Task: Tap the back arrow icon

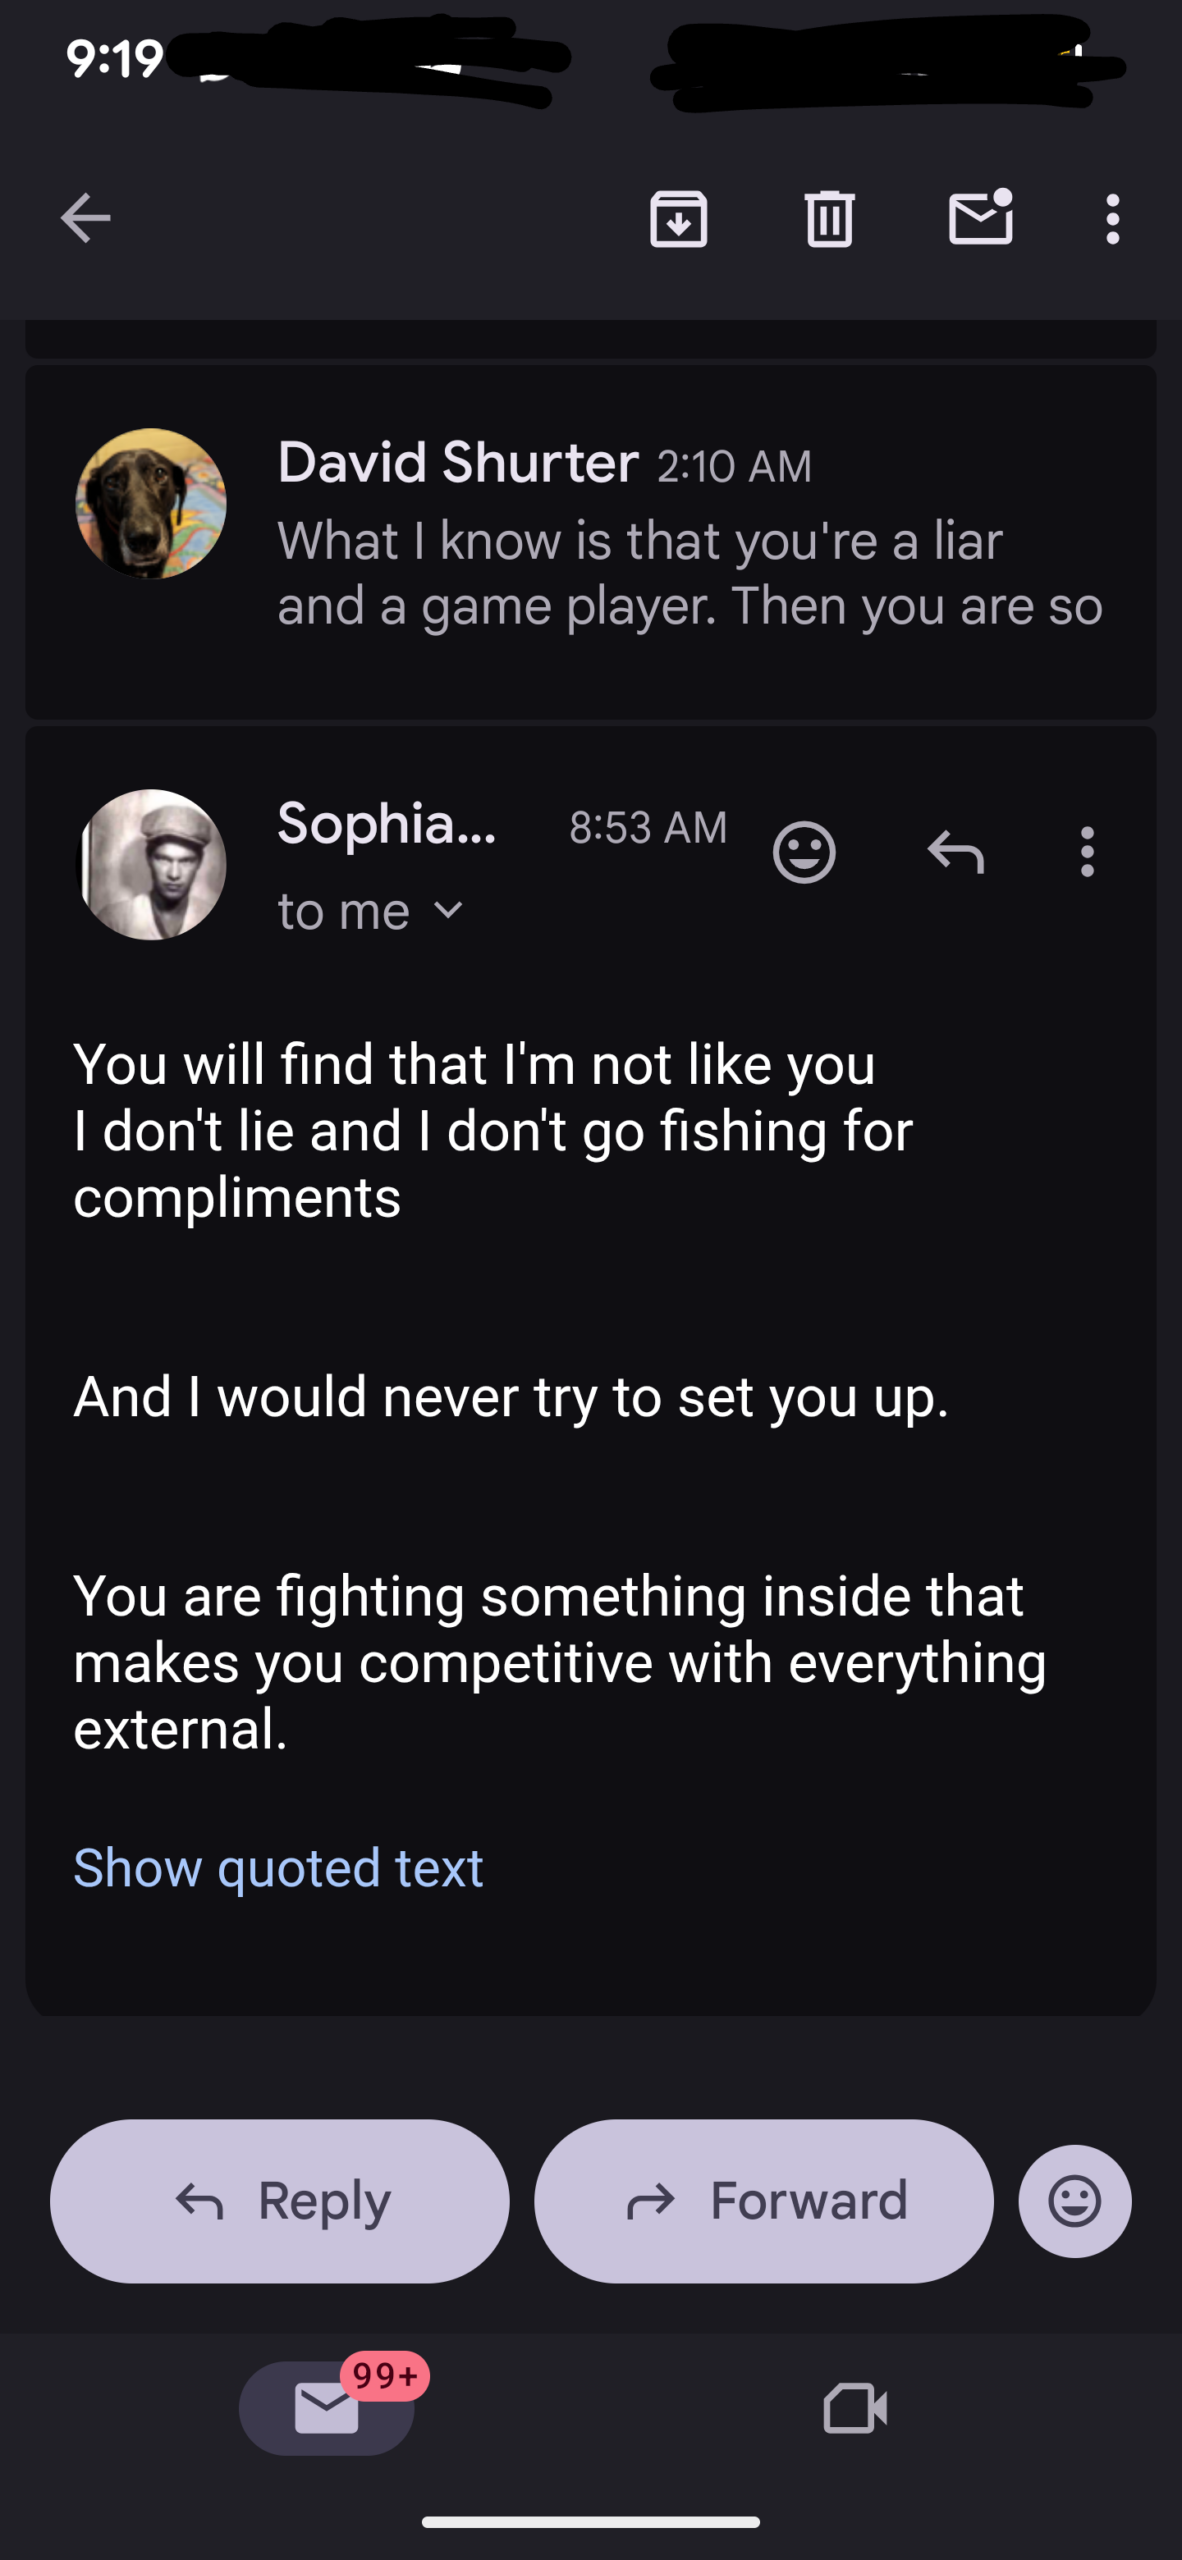Action: pos(85,218)
